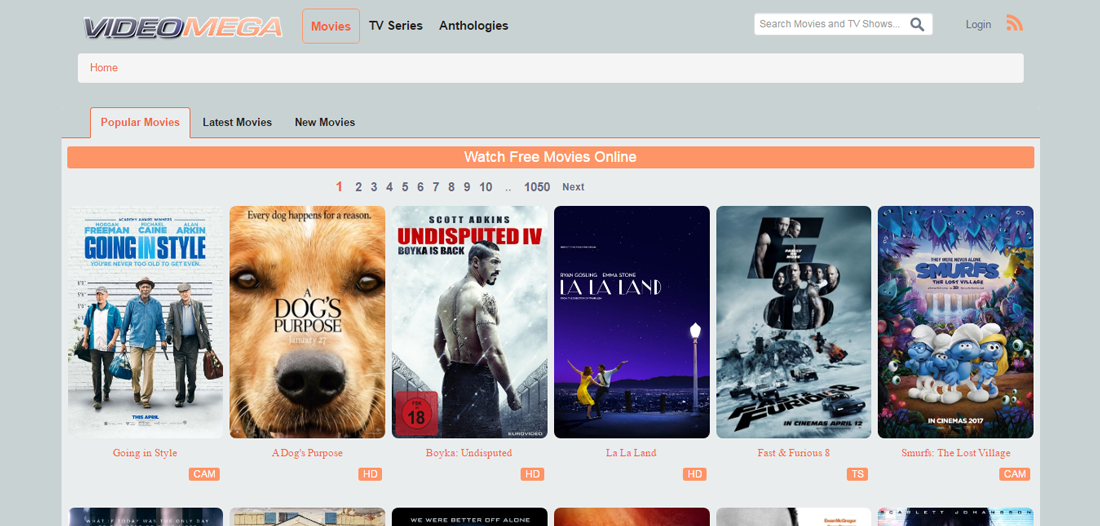The width and height of the screenshot is (1100, 526).
Task: Click the Going in Style title link
Action: 145,453
